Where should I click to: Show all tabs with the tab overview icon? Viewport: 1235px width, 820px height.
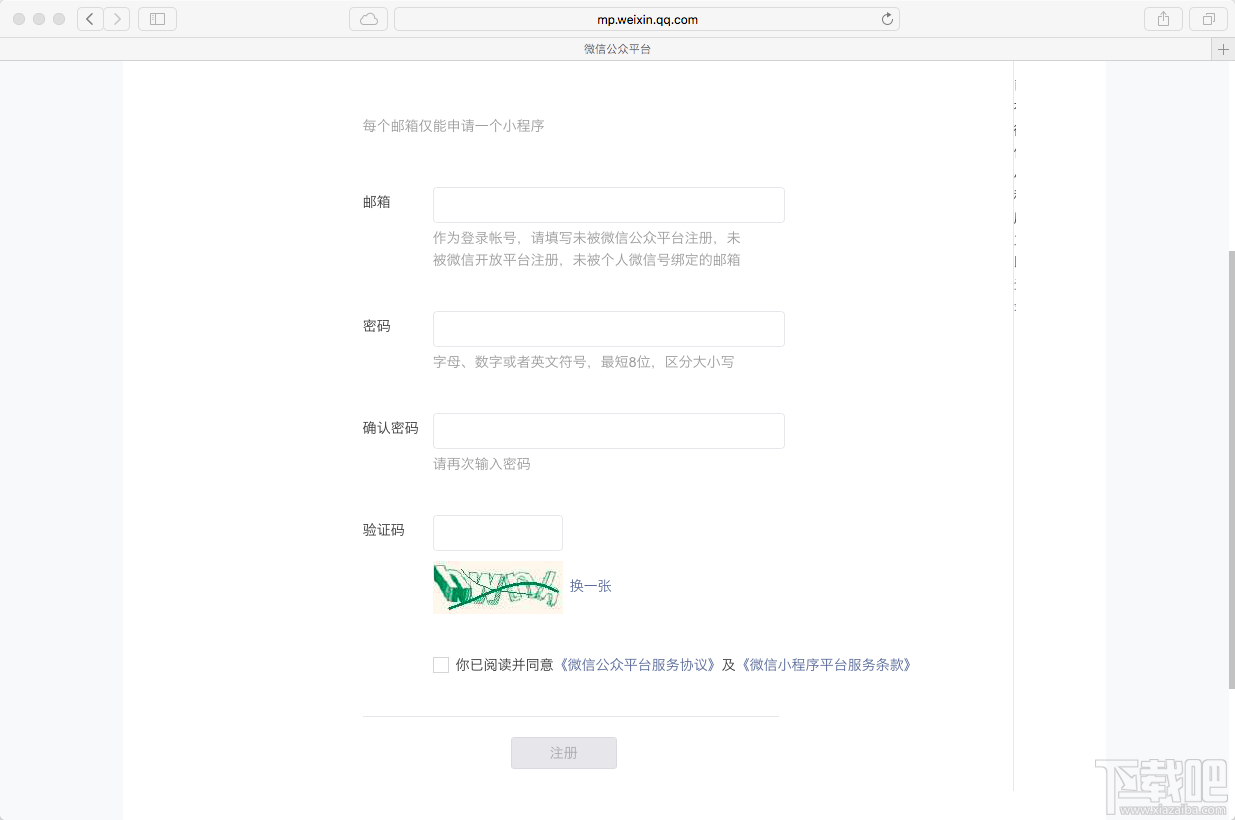coord(1209,18)
